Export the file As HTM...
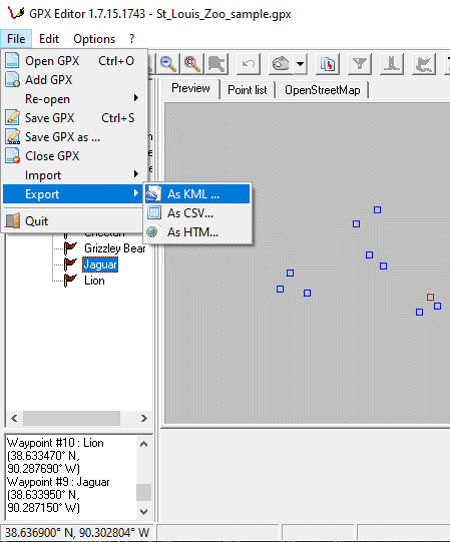 (197, 232)
